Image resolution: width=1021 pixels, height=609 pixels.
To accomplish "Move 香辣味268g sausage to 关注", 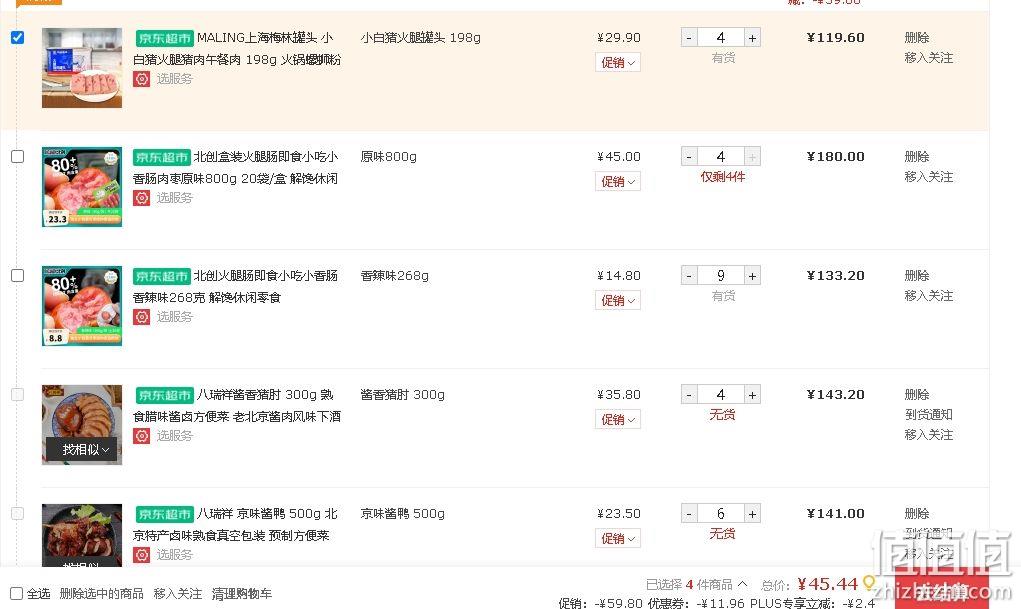I will pyautogui.click(x=929, y=296).
